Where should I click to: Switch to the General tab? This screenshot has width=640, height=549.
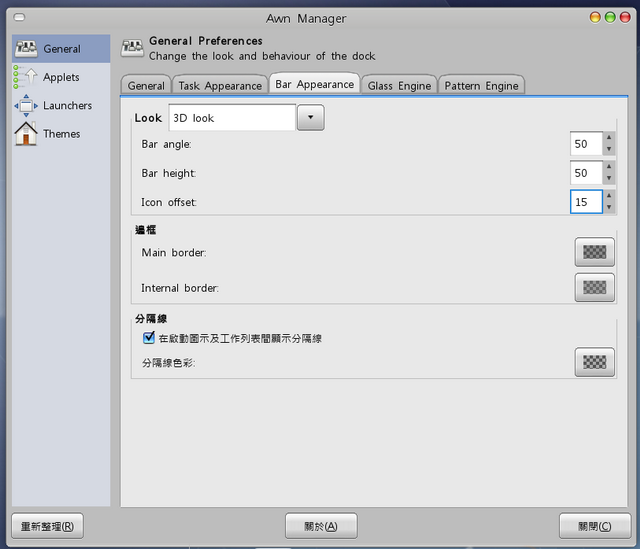coord(146,85)
